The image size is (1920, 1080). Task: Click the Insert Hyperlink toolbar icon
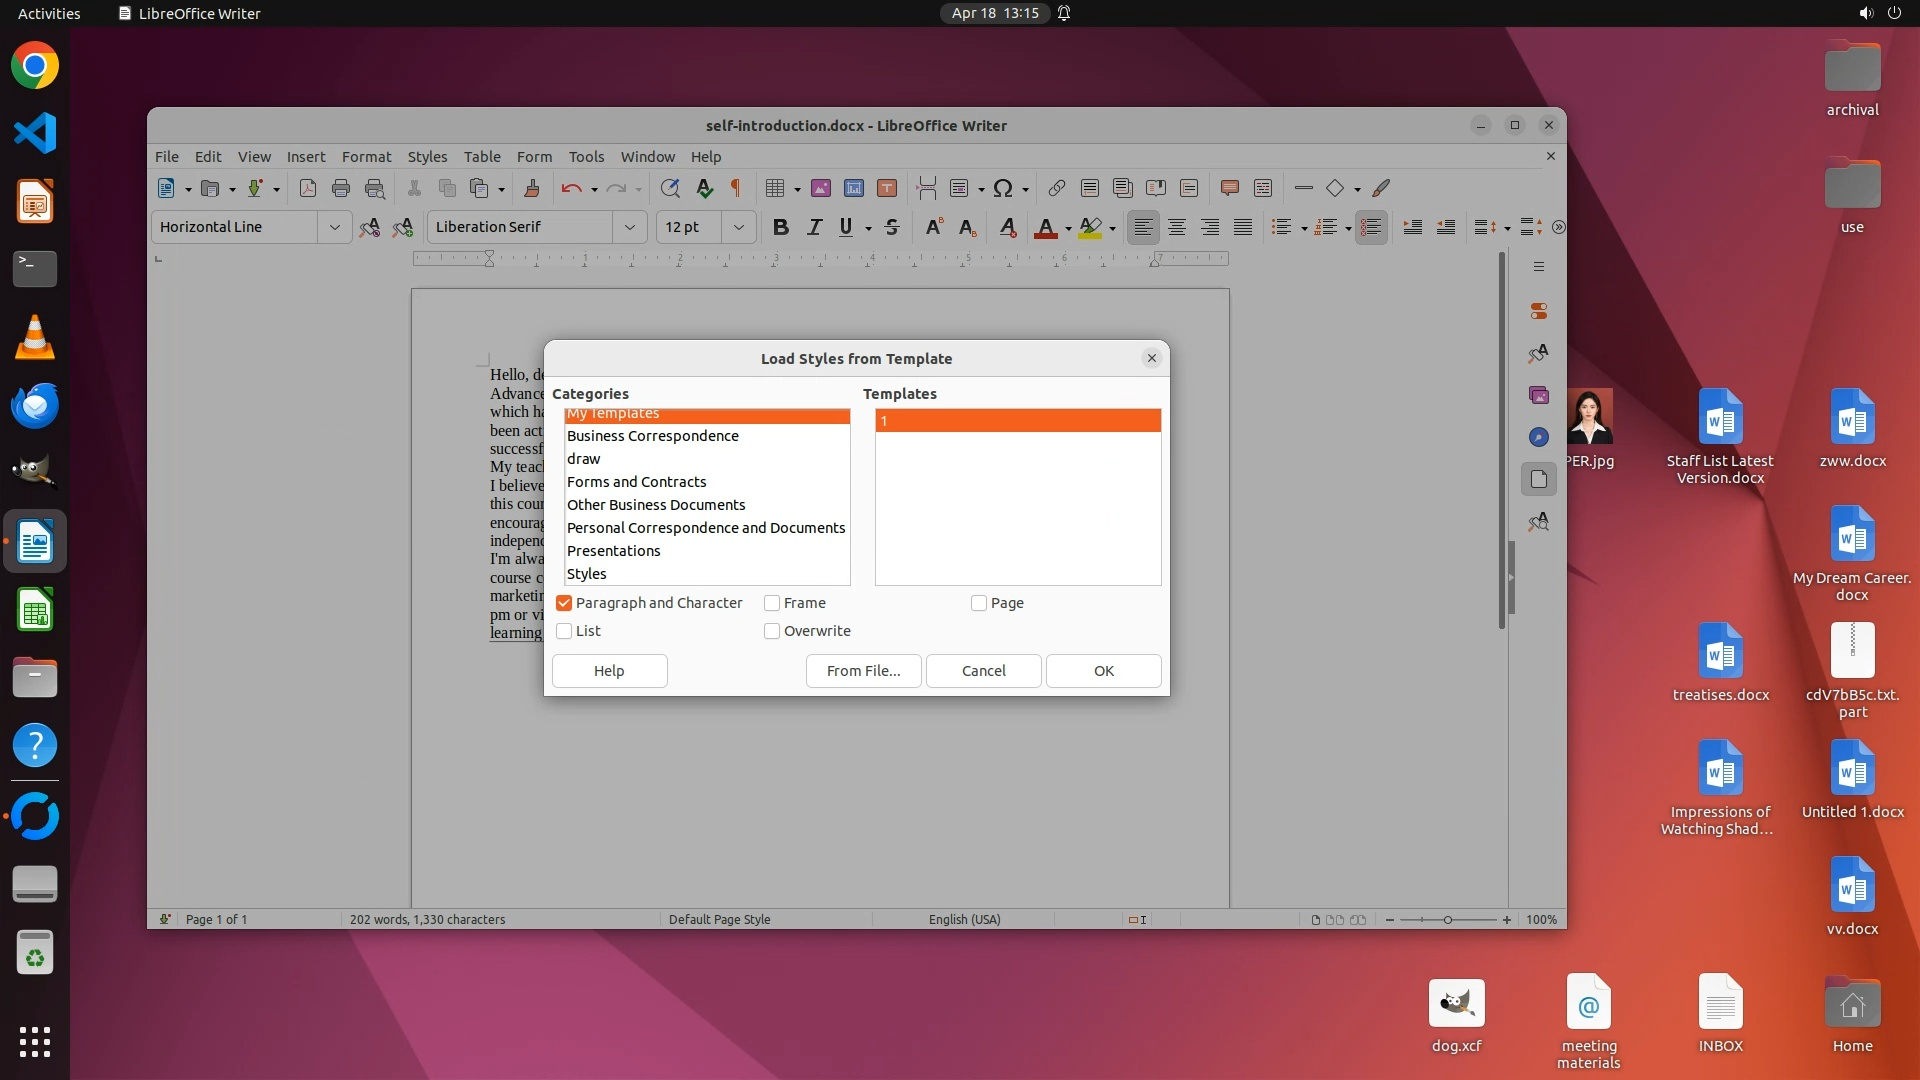[1056, 188]
